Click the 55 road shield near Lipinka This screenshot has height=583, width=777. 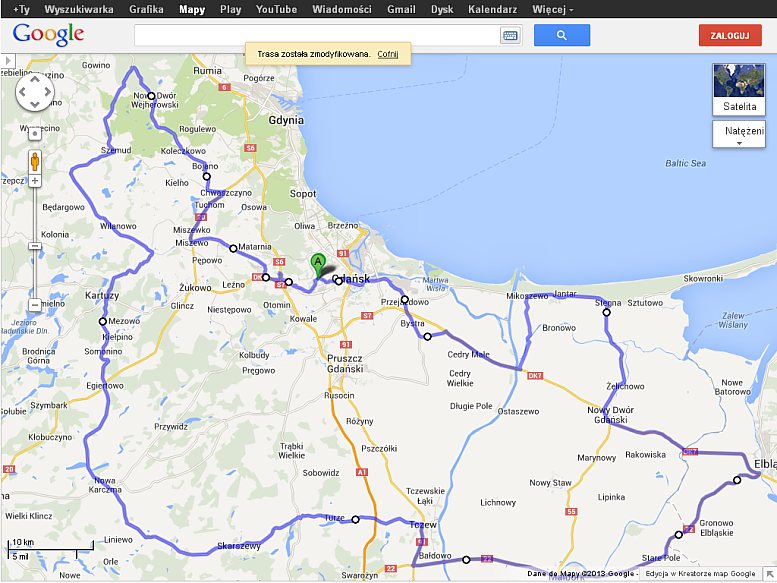tap(571, 511)
